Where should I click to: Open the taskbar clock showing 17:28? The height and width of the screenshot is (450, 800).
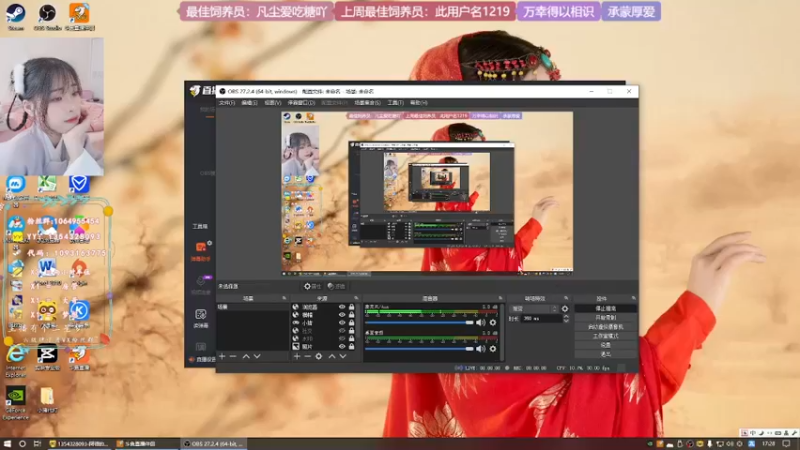[768, 444]
